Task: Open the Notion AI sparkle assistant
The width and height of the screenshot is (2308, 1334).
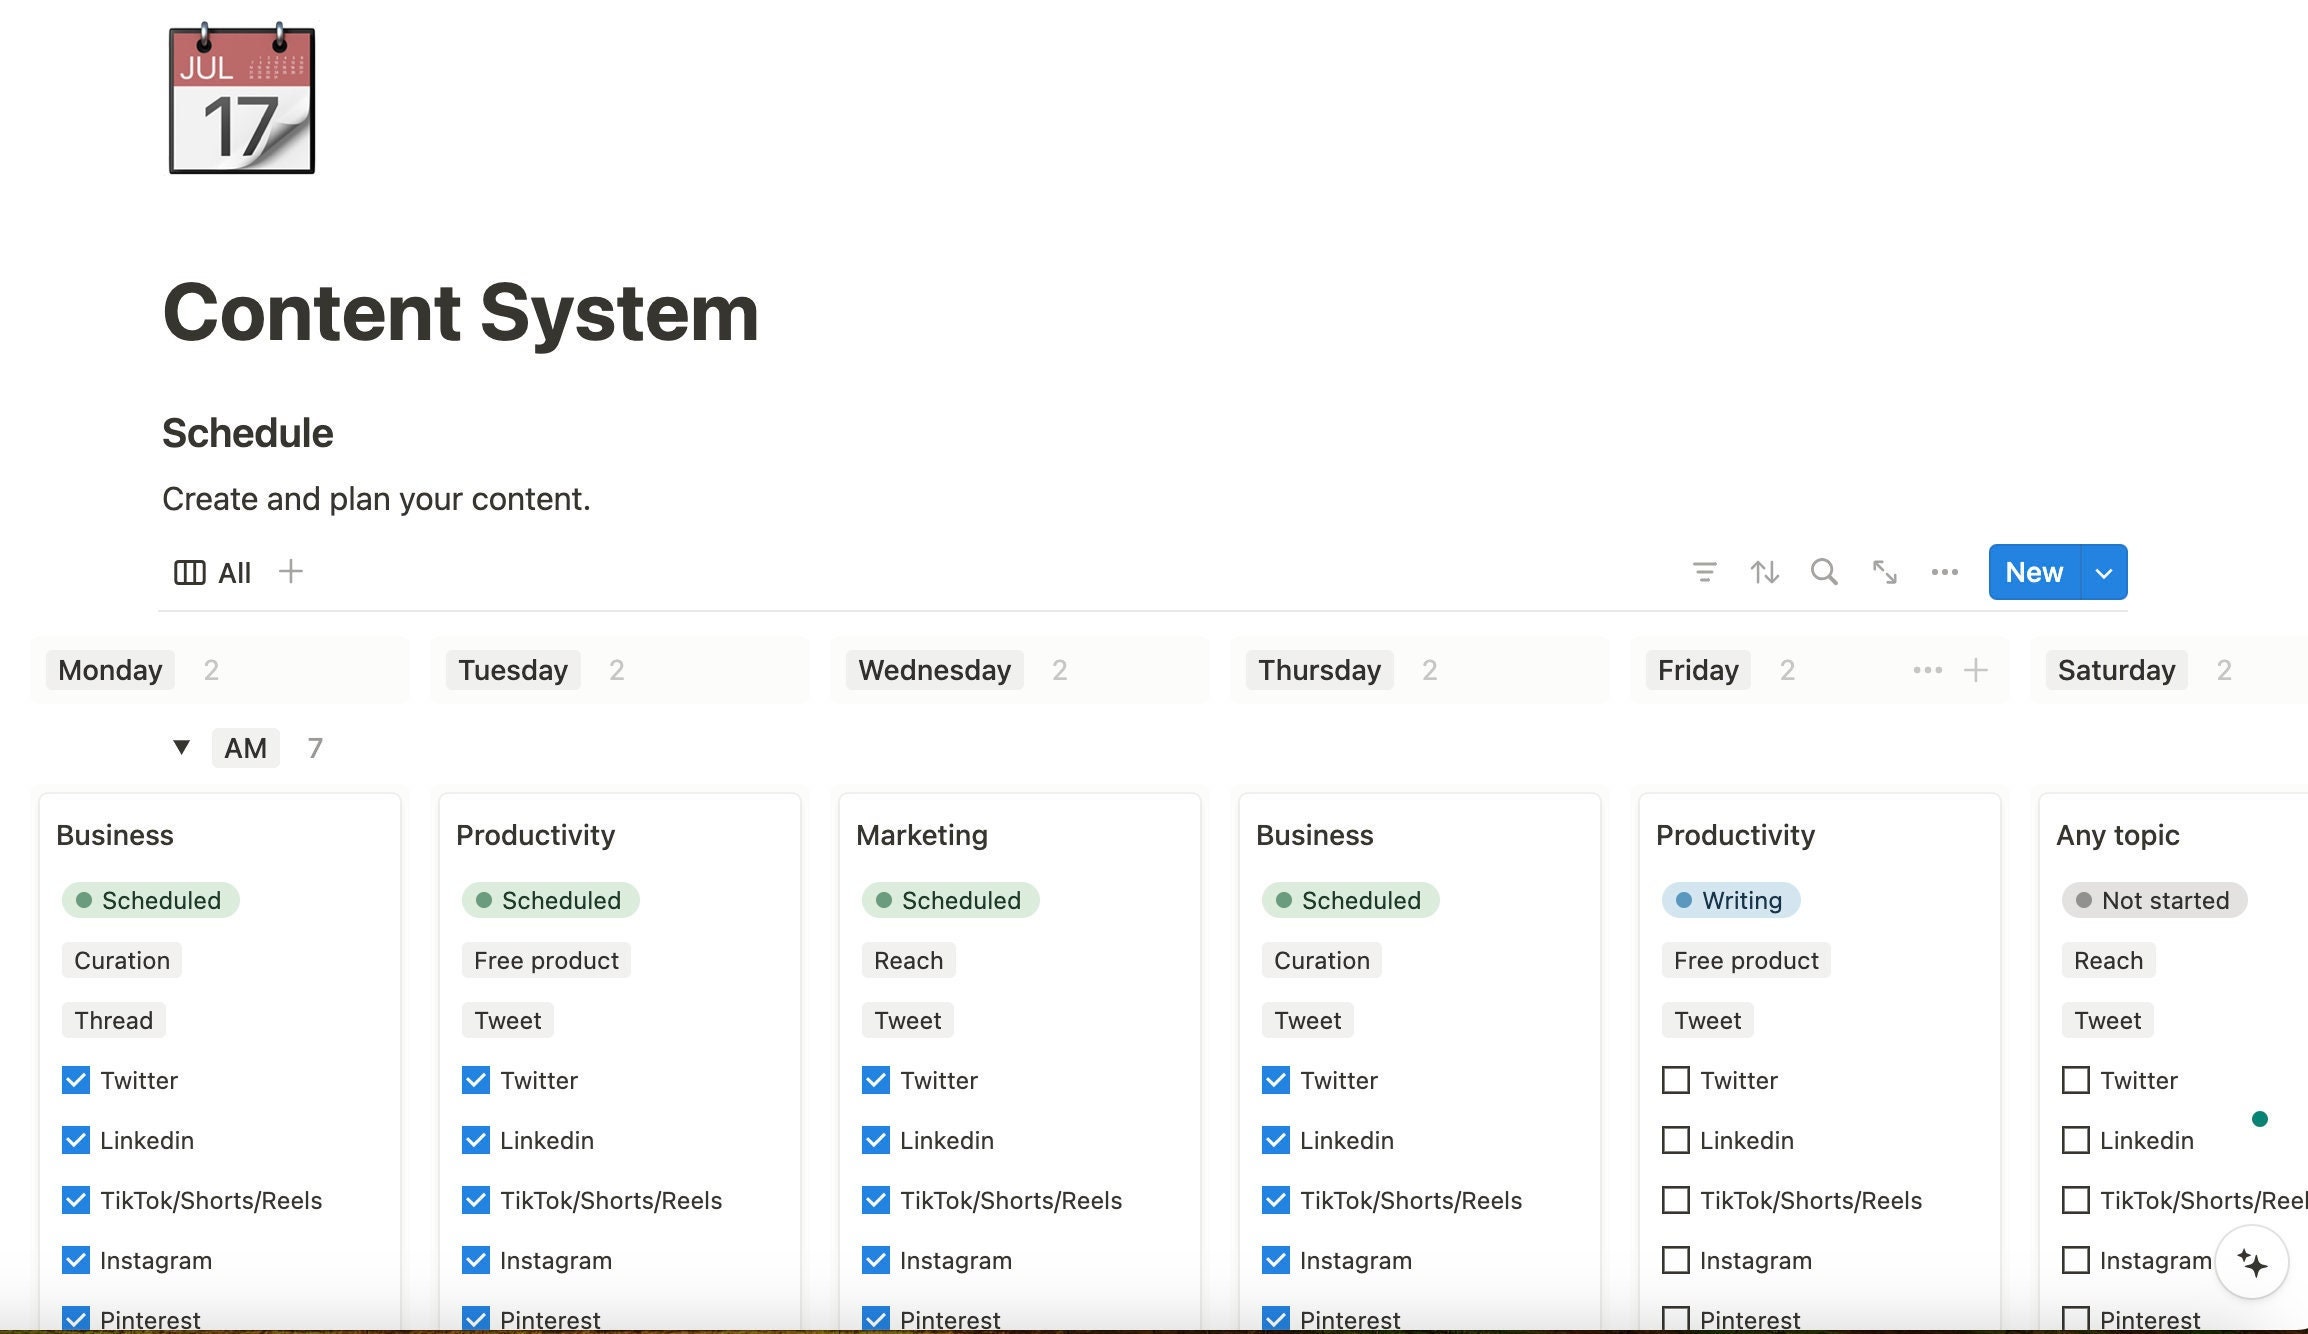Action: (x=2251, y=1262)
